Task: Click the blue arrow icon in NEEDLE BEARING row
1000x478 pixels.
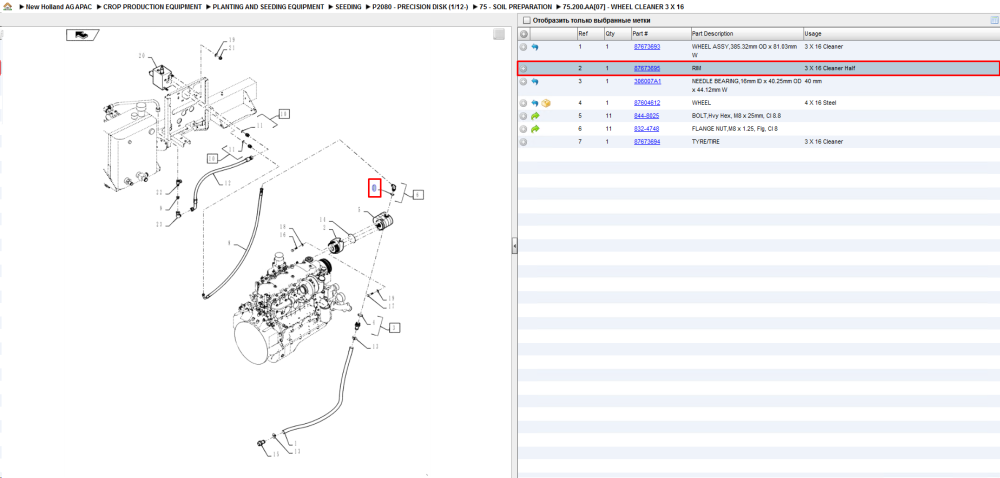Action: click(535, 82)
